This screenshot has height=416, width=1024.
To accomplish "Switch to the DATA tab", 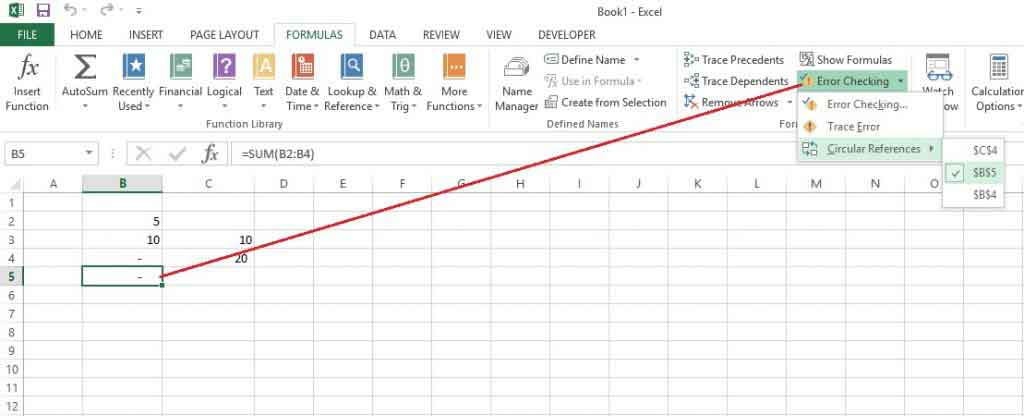I will (383, 35).
